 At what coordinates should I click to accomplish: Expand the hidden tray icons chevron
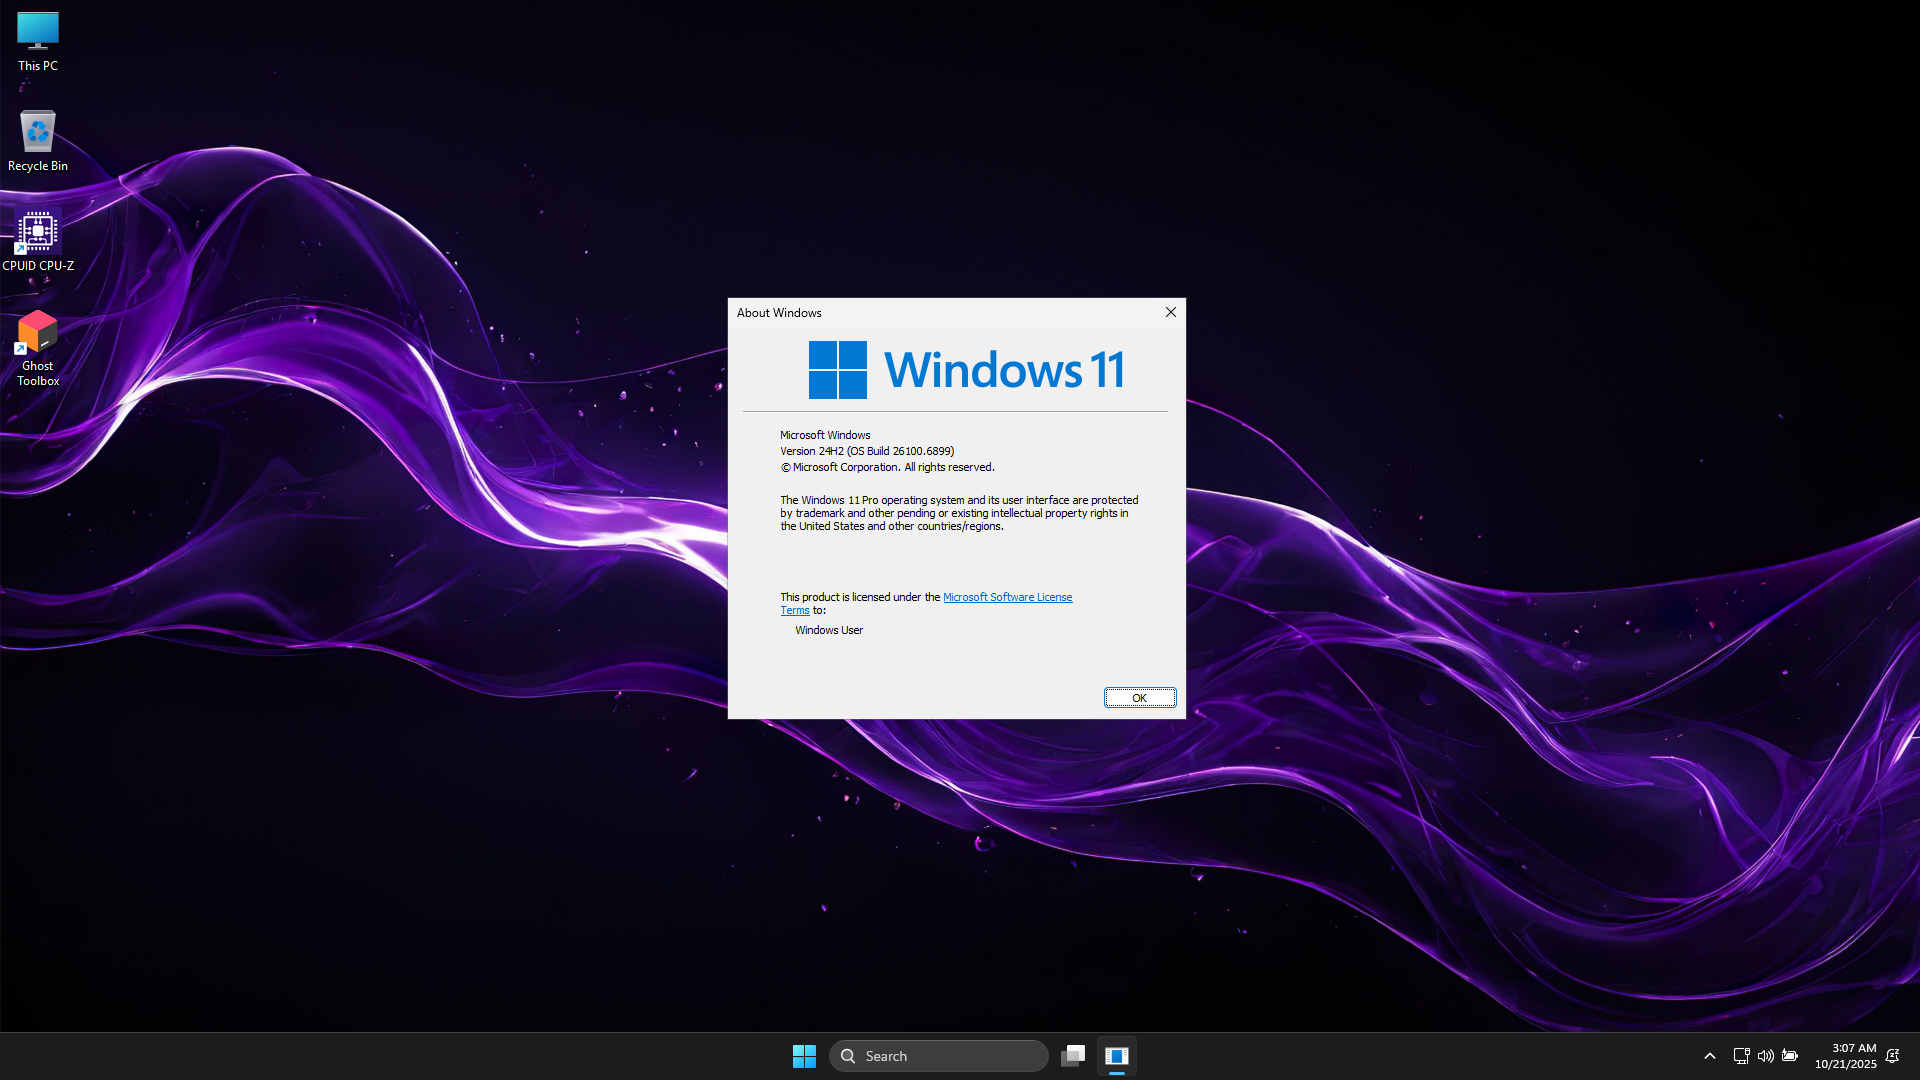(1710, 1056)
